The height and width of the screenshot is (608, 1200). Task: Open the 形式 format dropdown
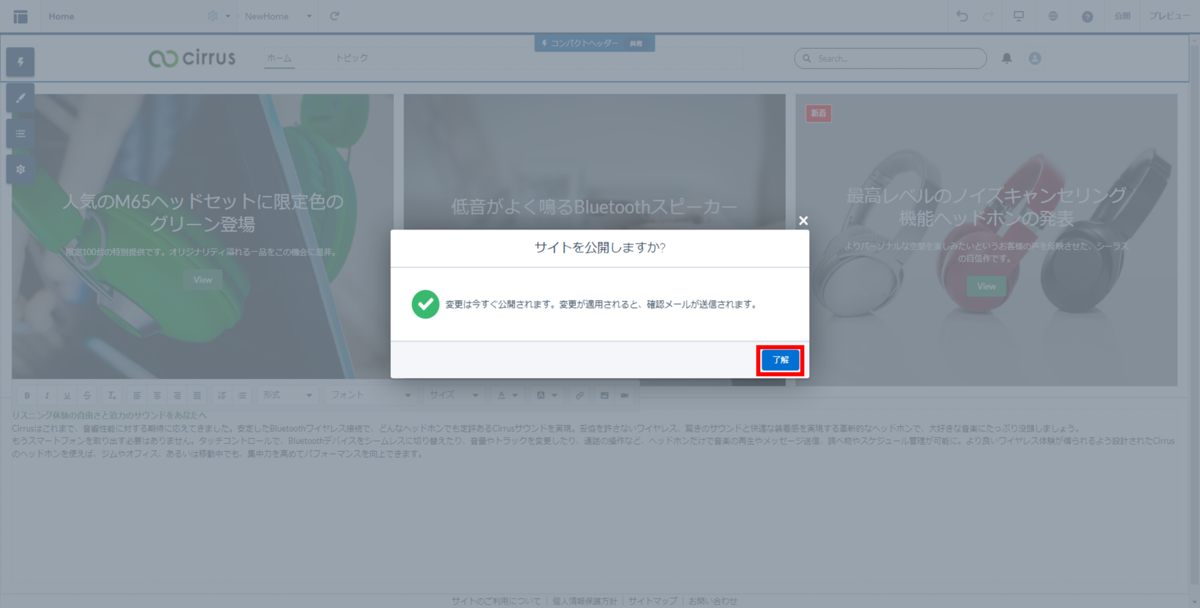(288, 396)
